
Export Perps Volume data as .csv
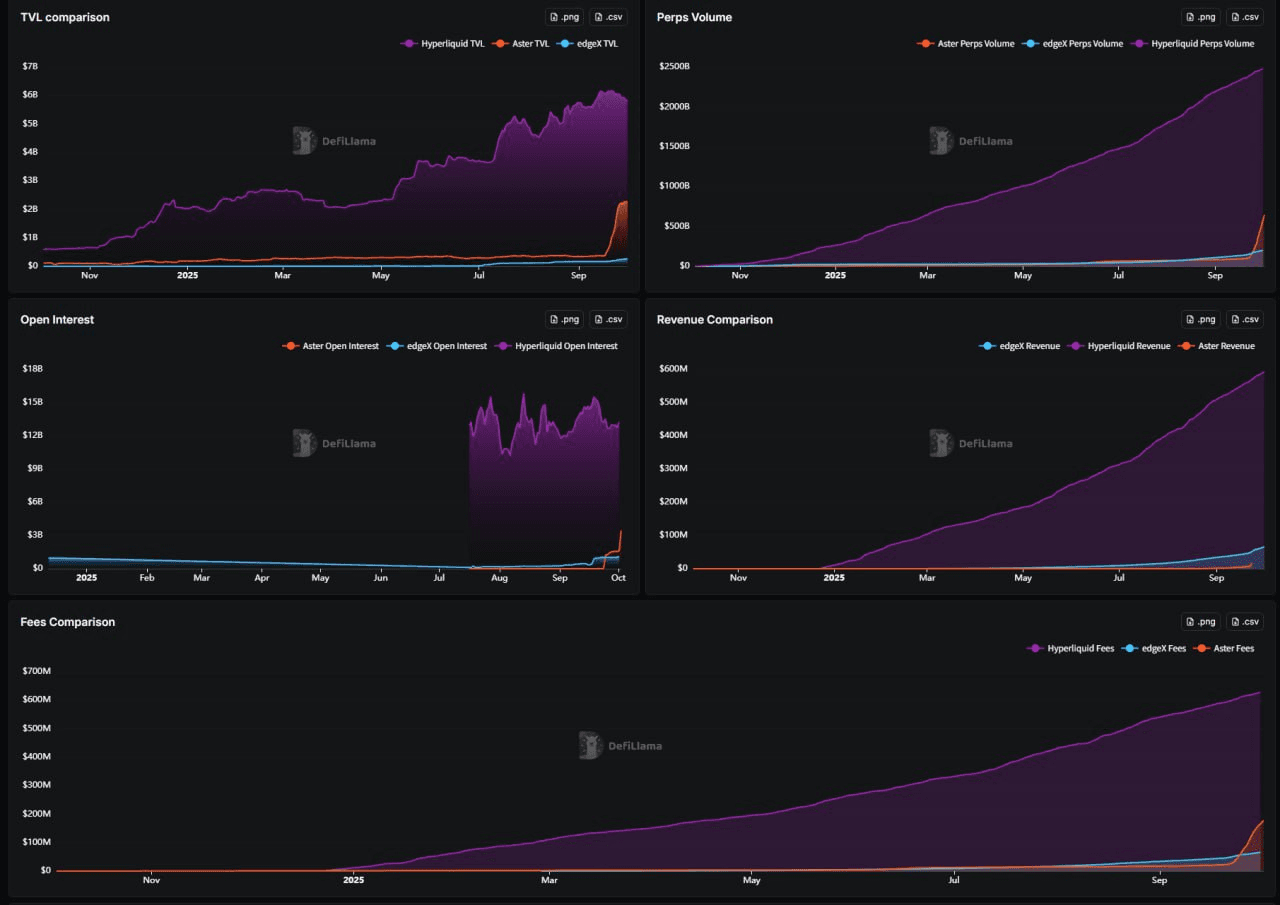click(x=1245, y=17)
